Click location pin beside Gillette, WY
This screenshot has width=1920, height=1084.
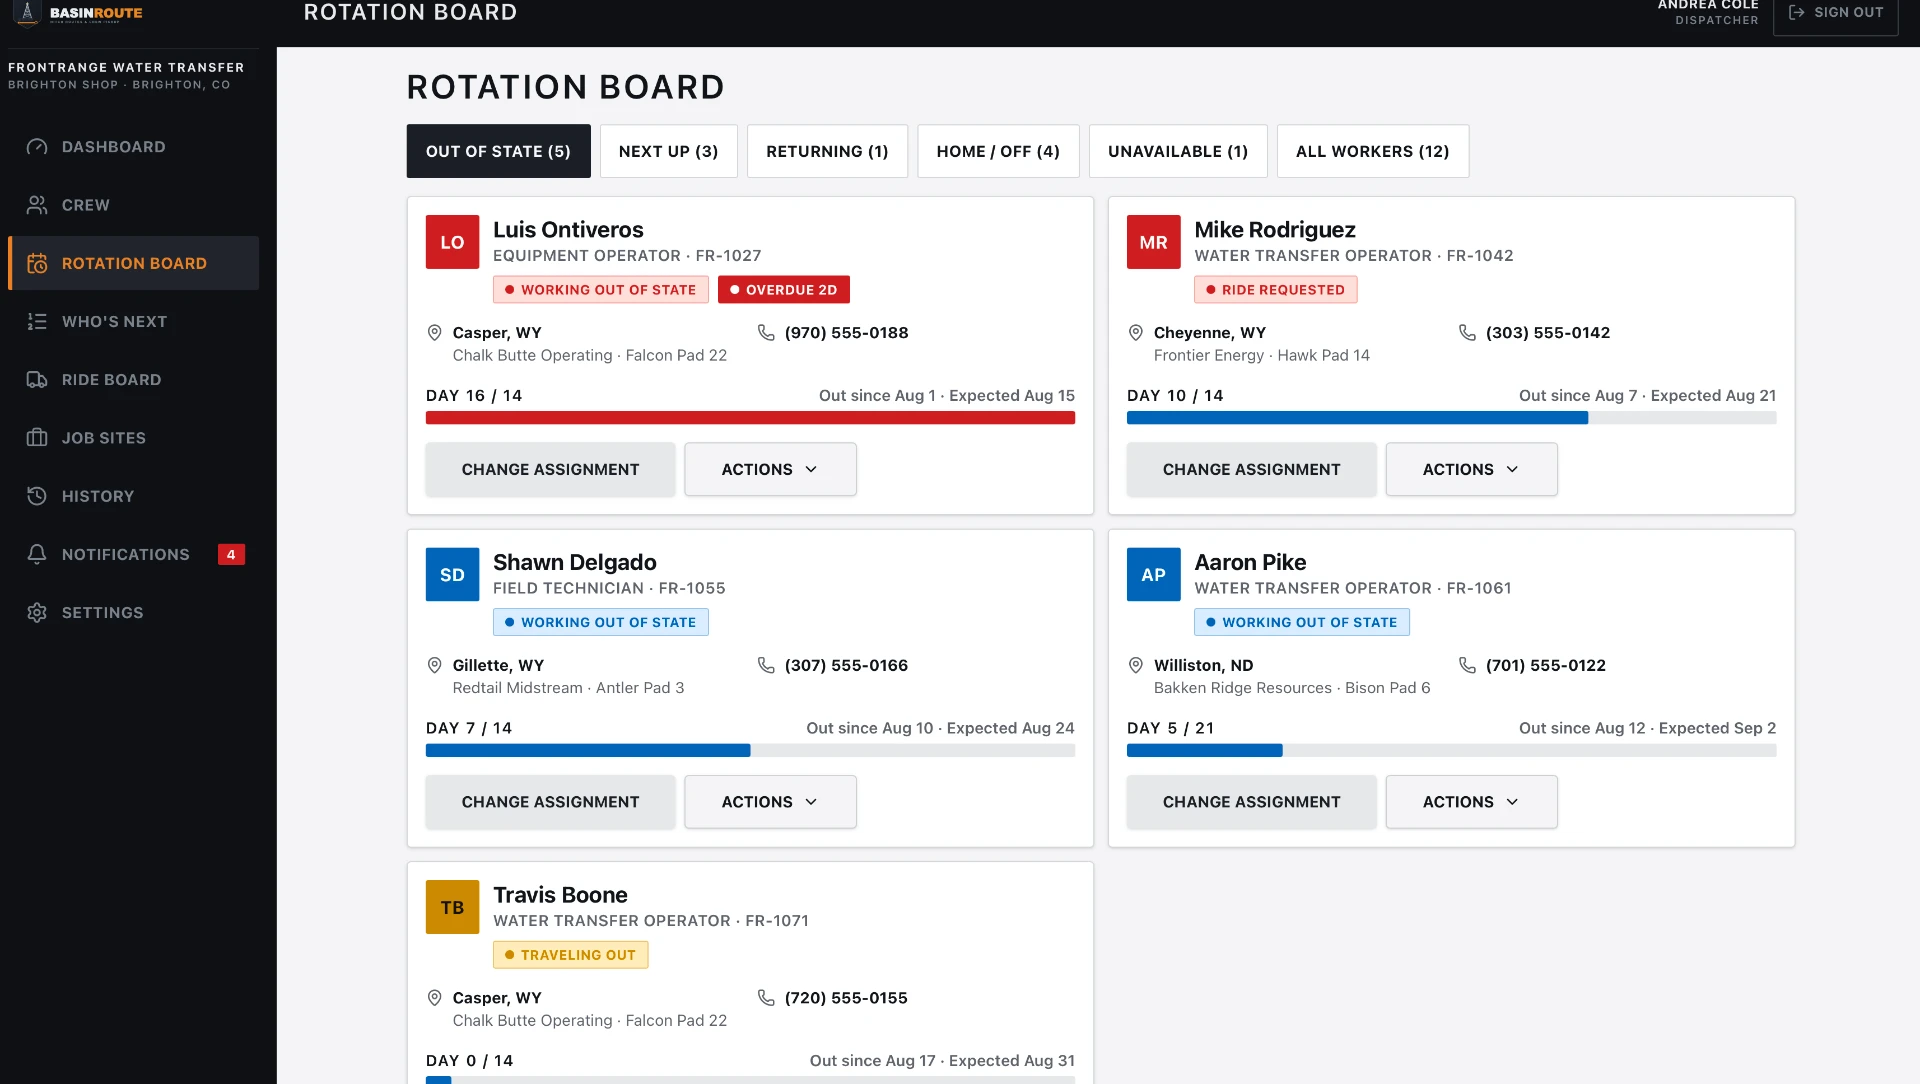(435, 666)
